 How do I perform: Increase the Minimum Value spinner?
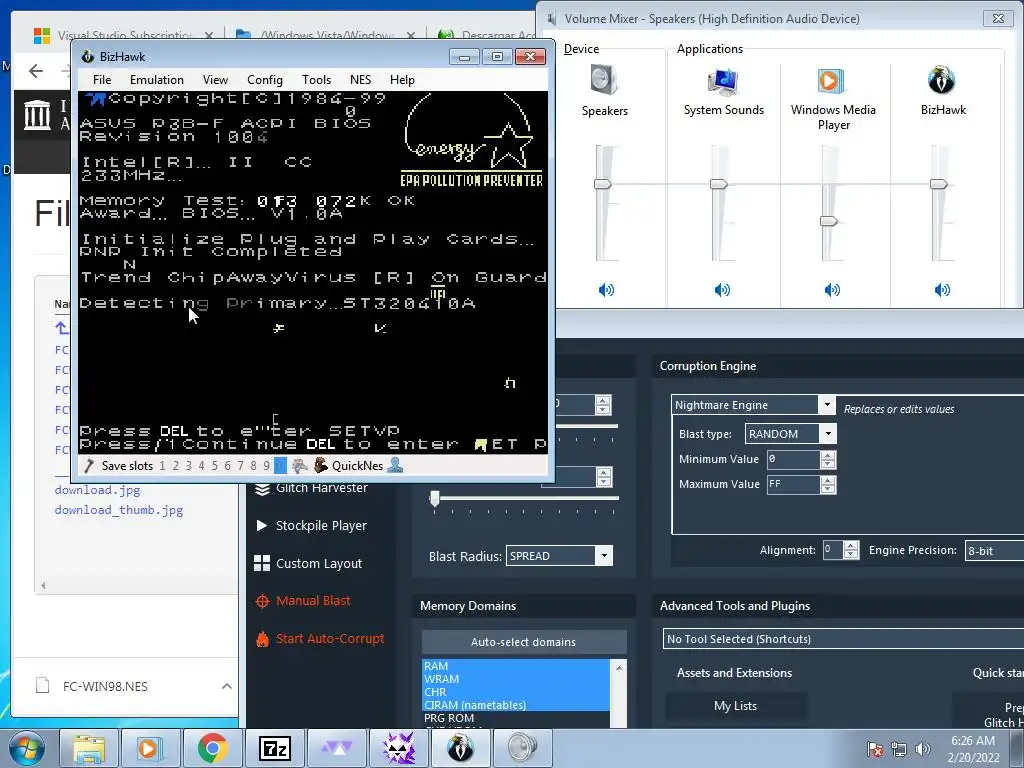coord(828,455)
